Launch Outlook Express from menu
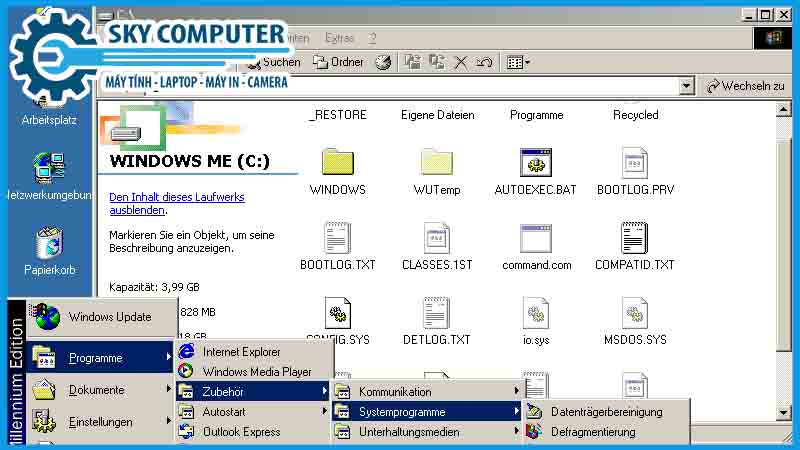Viewport: 800px width, 450px height. tap(254, 432)
